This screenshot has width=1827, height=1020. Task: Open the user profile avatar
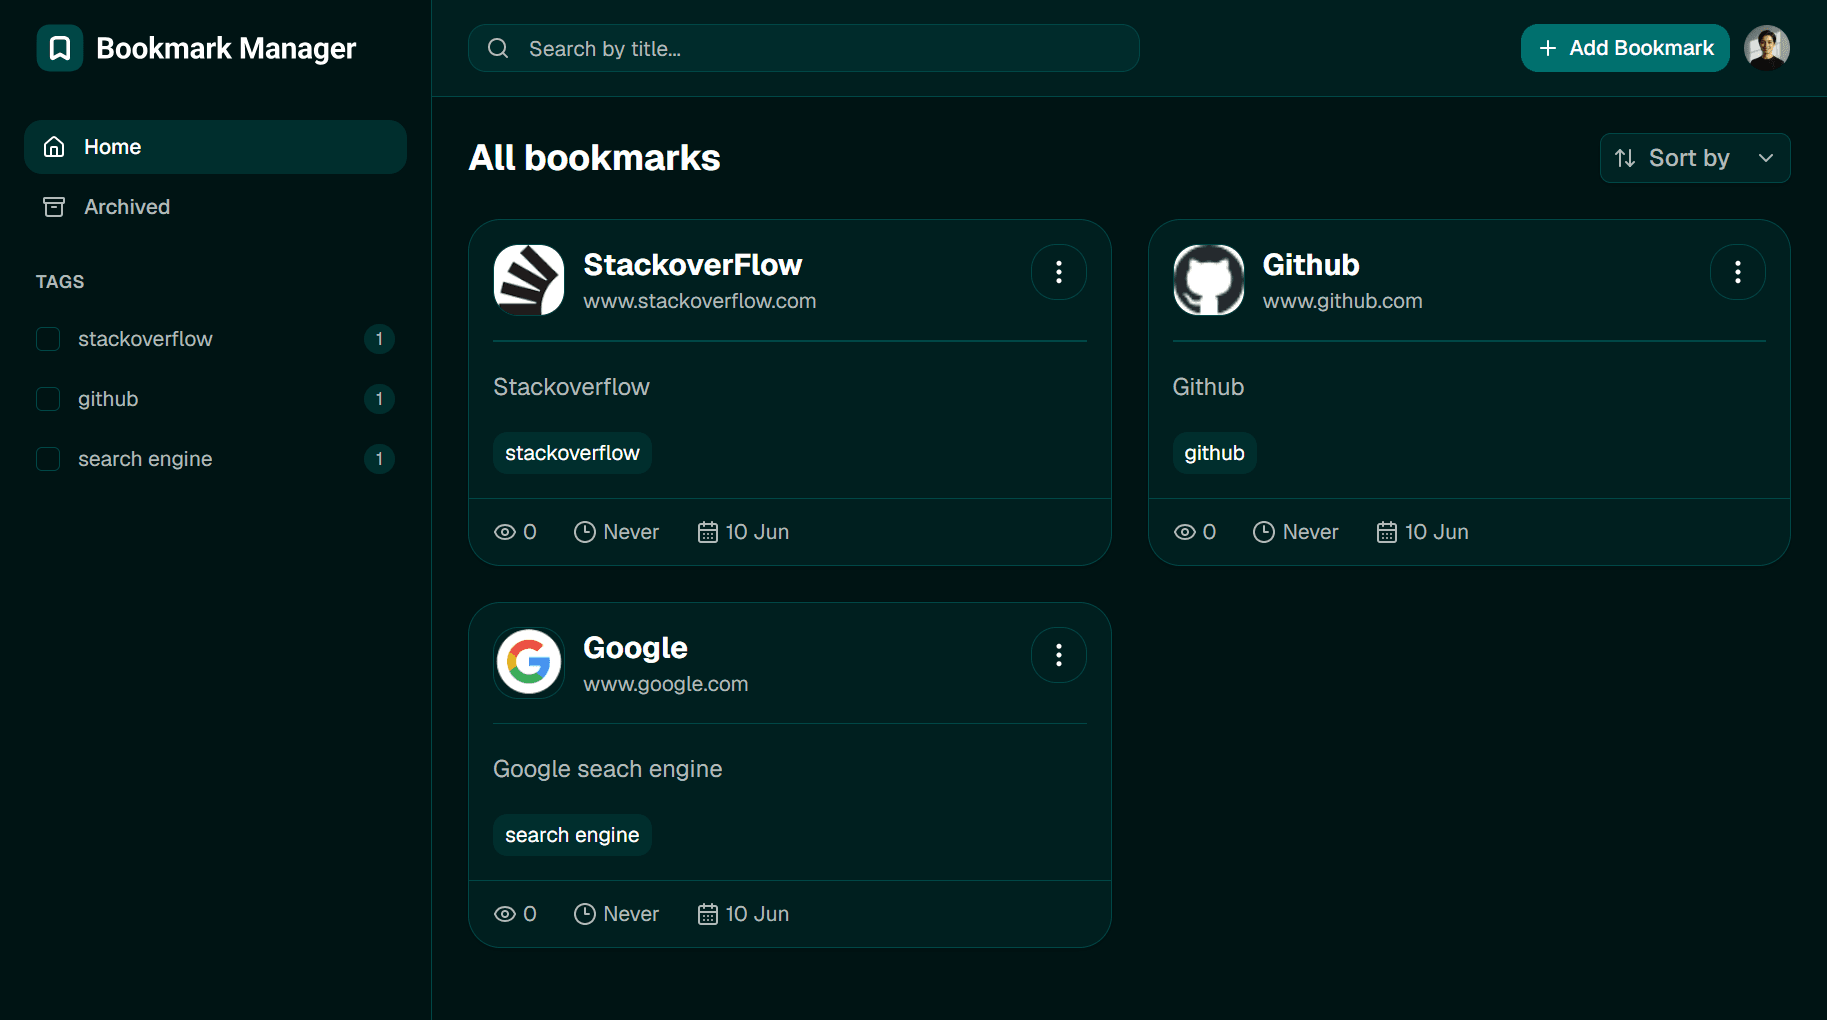pos(1767,48)
